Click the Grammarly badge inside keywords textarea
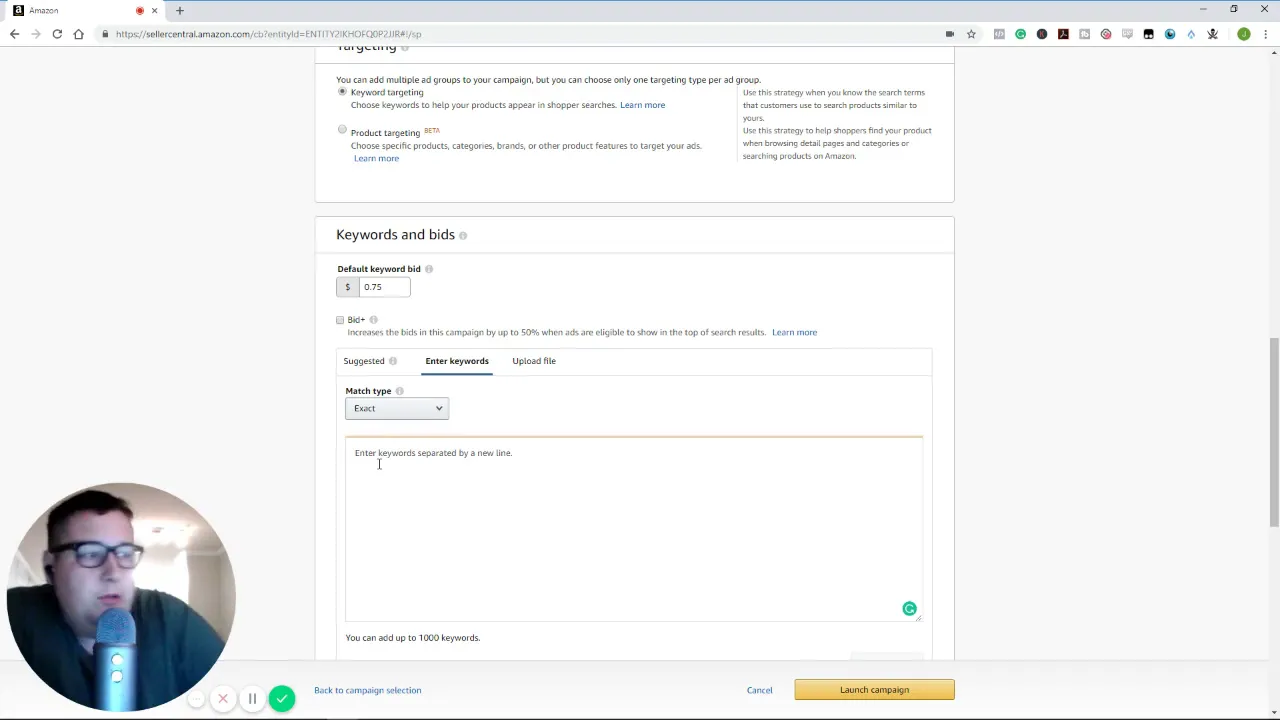 click(909, 608)
